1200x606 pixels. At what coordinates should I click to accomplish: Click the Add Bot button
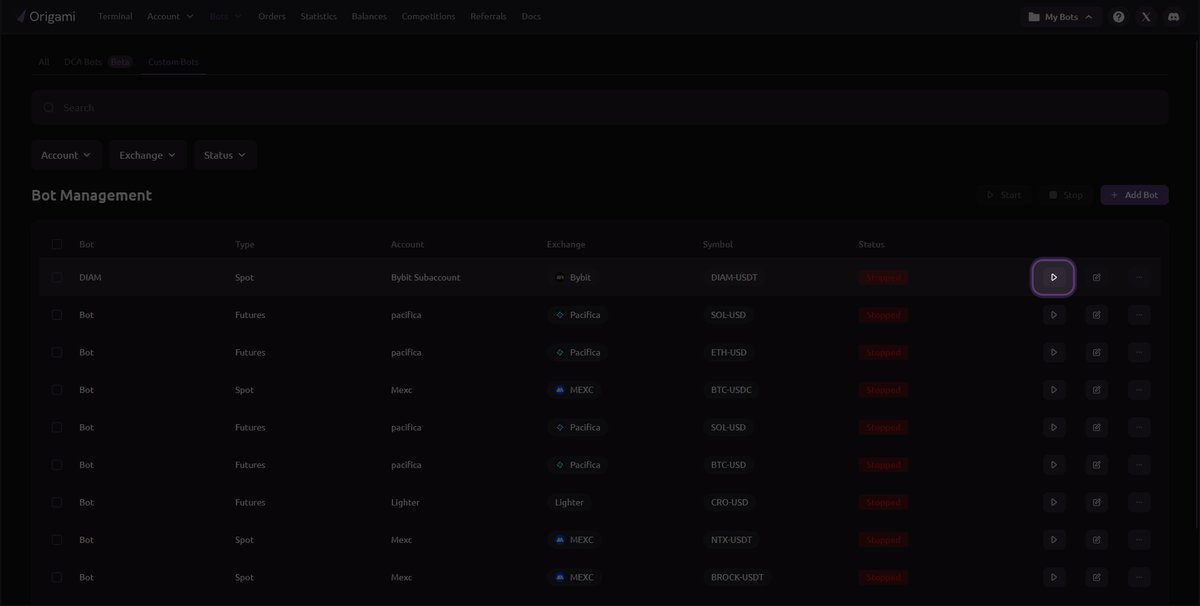pyautogui.click(x=1134, y=195)
